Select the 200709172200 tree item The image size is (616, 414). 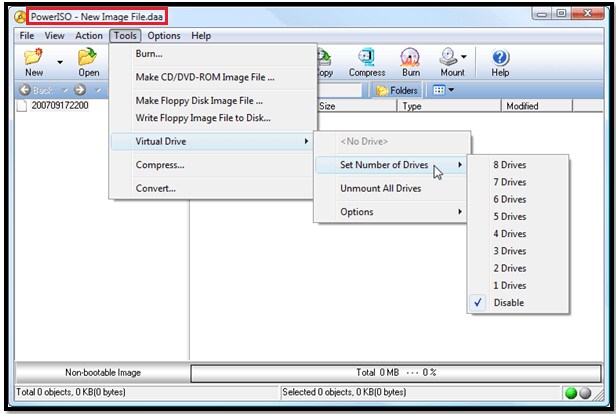pyautogui.click(x=60, y=105)
